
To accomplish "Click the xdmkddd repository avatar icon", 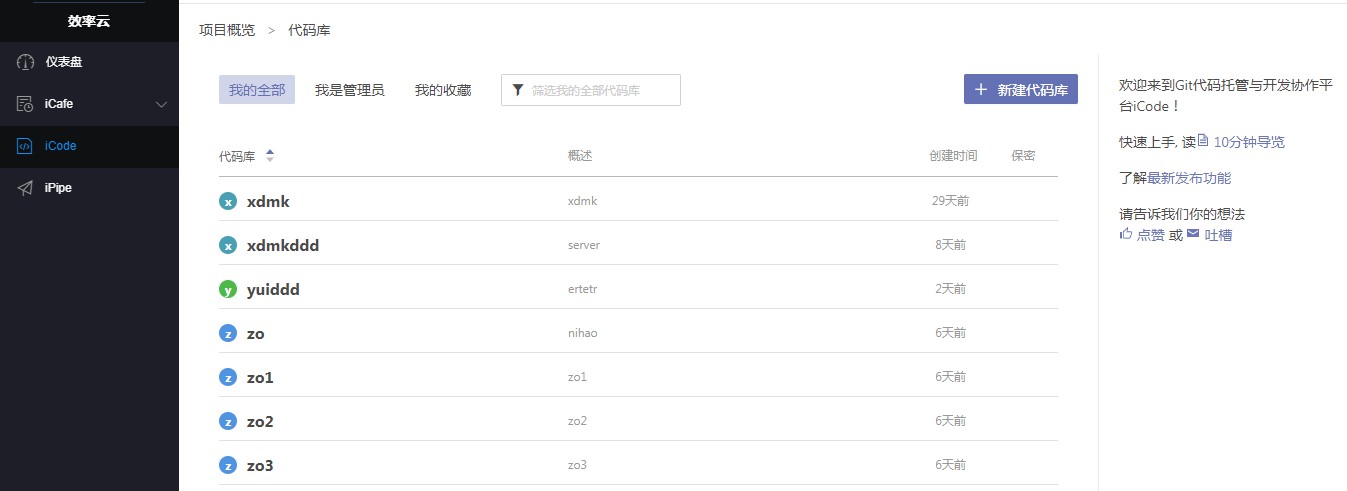I will 228,245.
